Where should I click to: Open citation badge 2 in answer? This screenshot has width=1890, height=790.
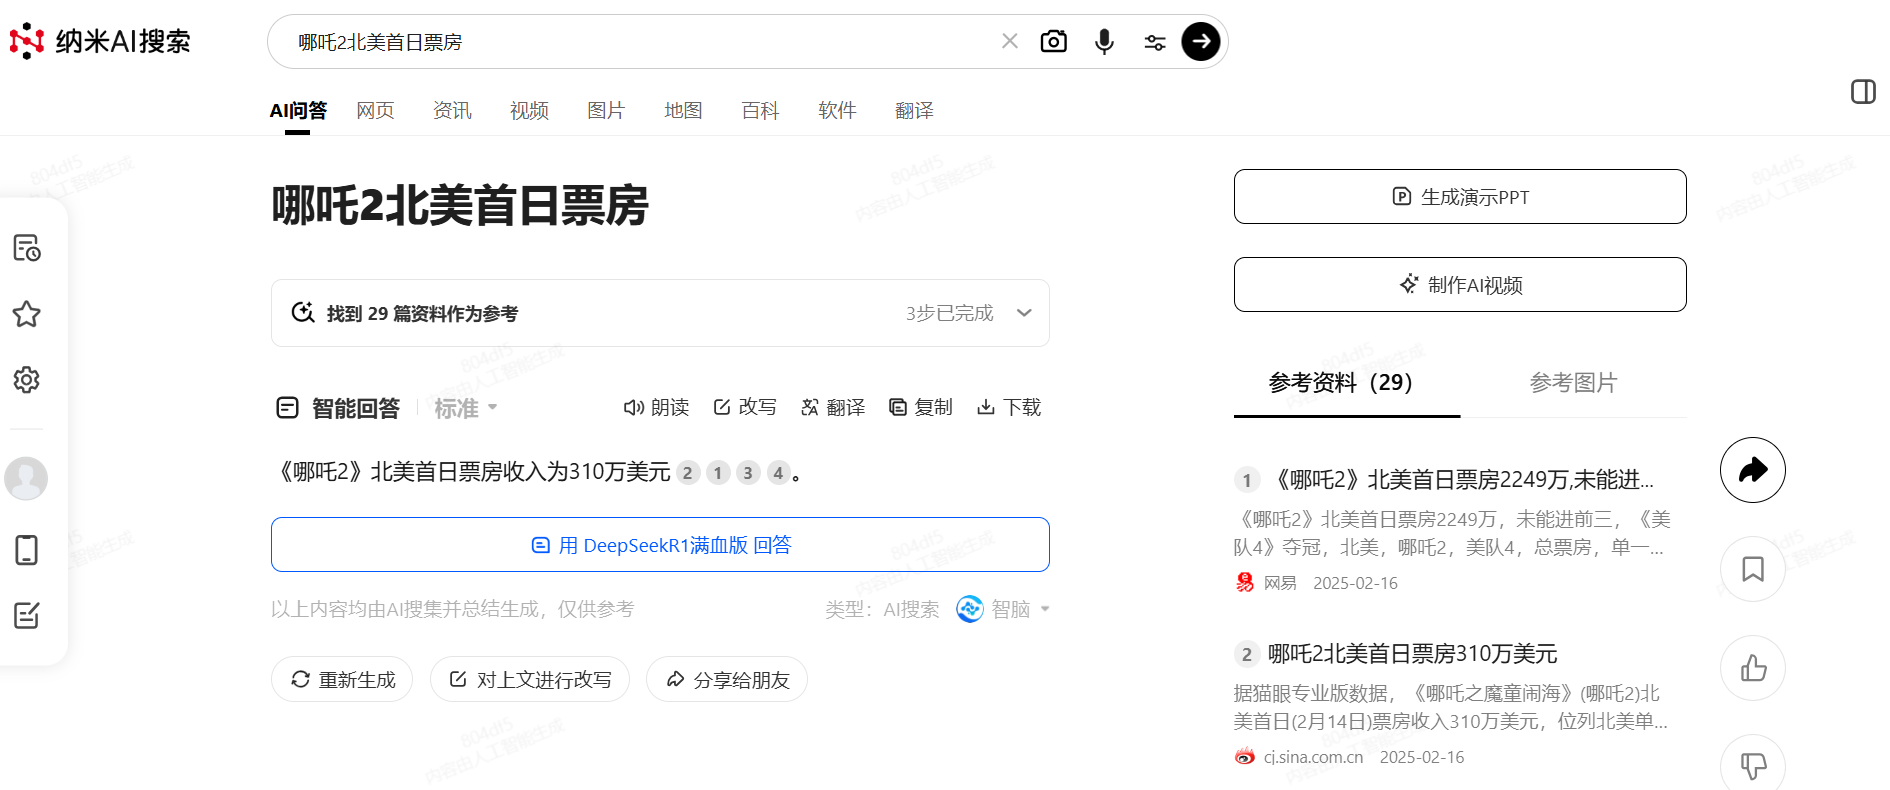click(x=688, y=473)
